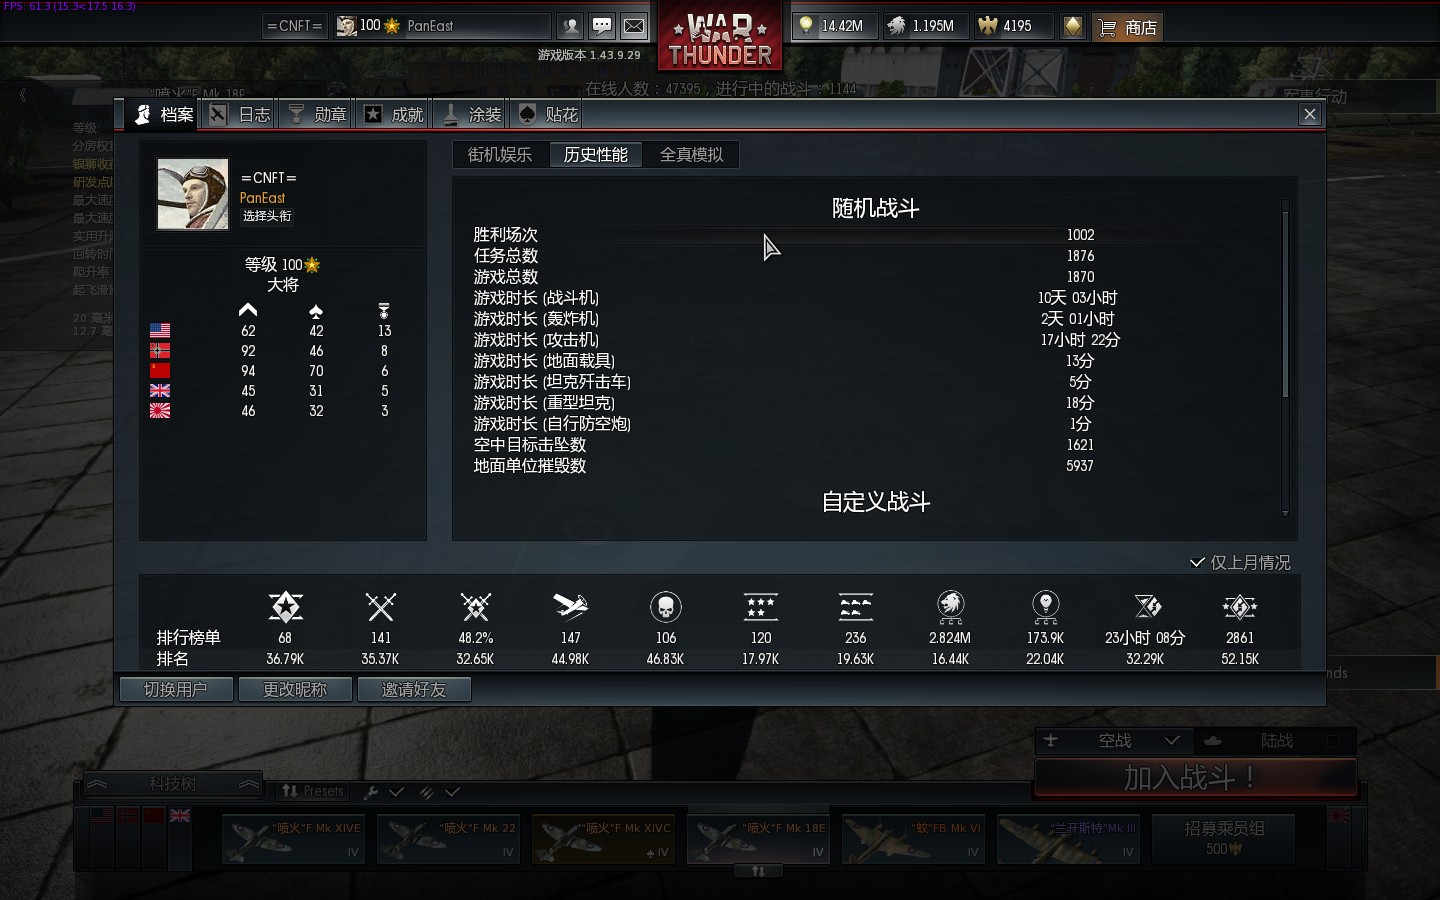1440x900 pixels.
Task: Select the airplane kills leaderboard icon
Action: [570, 606]
